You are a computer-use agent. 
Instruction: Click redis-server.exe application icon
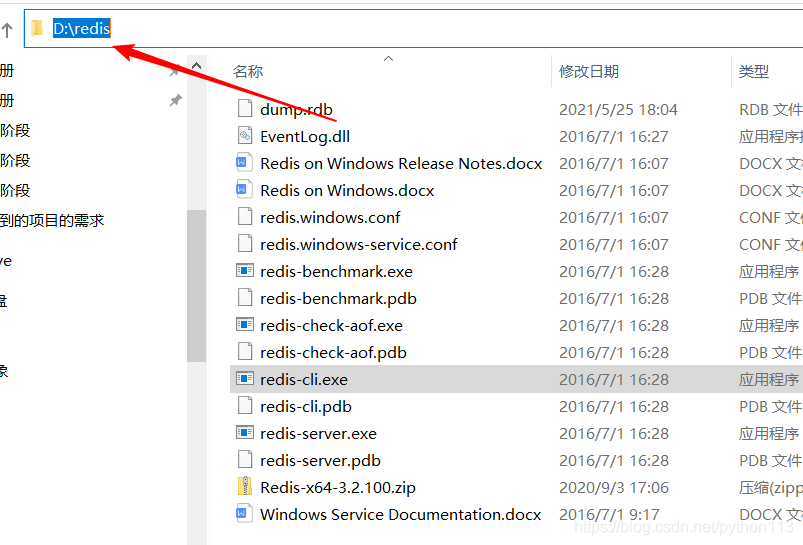[244, 433]
